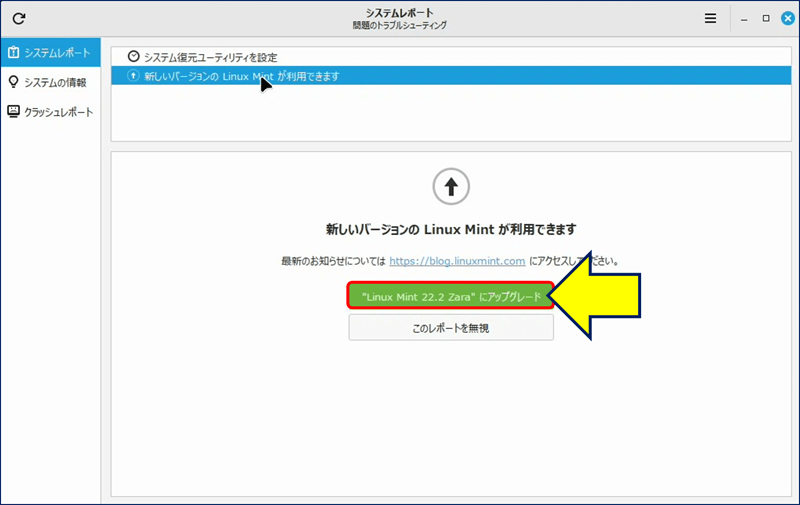Screen dimensions: 800x505
Task: Click the clipboard icon beside システムレポート
Action: click(14, 52)
